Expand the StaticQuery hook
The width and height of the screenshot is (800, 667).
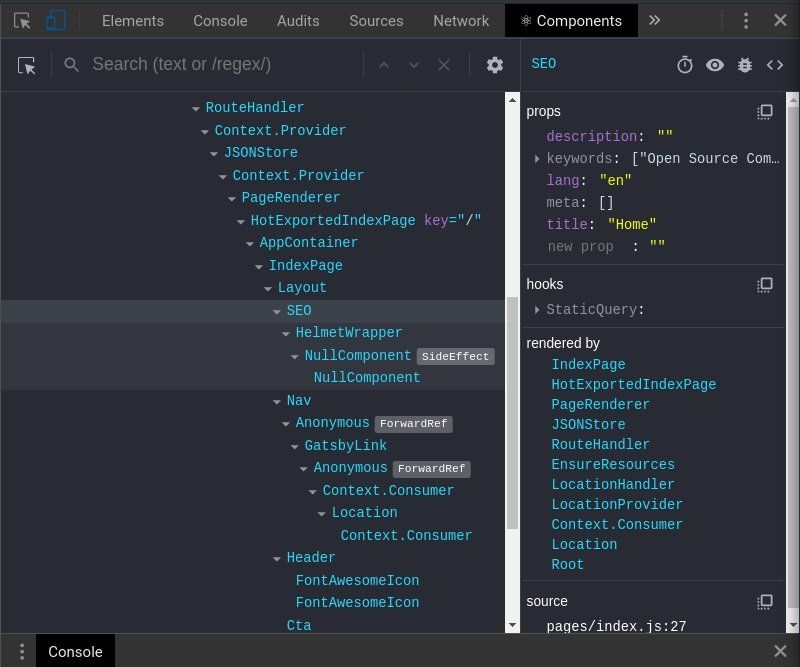click(x=537, y=309)
